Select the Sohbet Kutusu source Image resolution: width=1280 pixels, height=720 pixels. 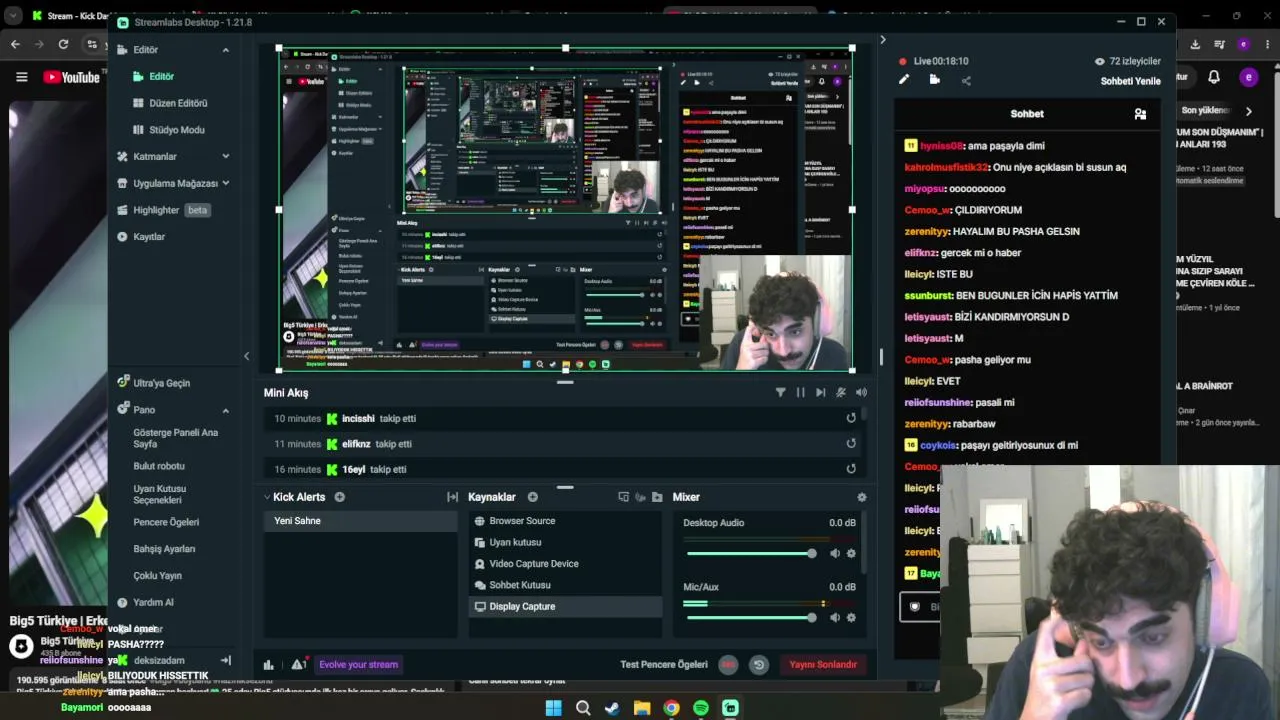coord(565,585)
